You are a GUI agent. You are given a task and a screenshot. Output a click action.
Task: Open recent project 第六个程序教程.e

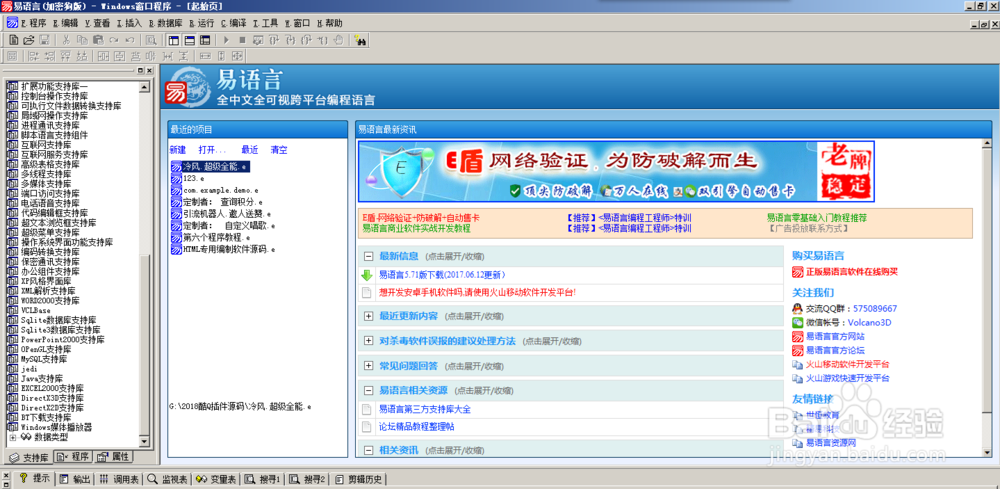click(210, 237)
